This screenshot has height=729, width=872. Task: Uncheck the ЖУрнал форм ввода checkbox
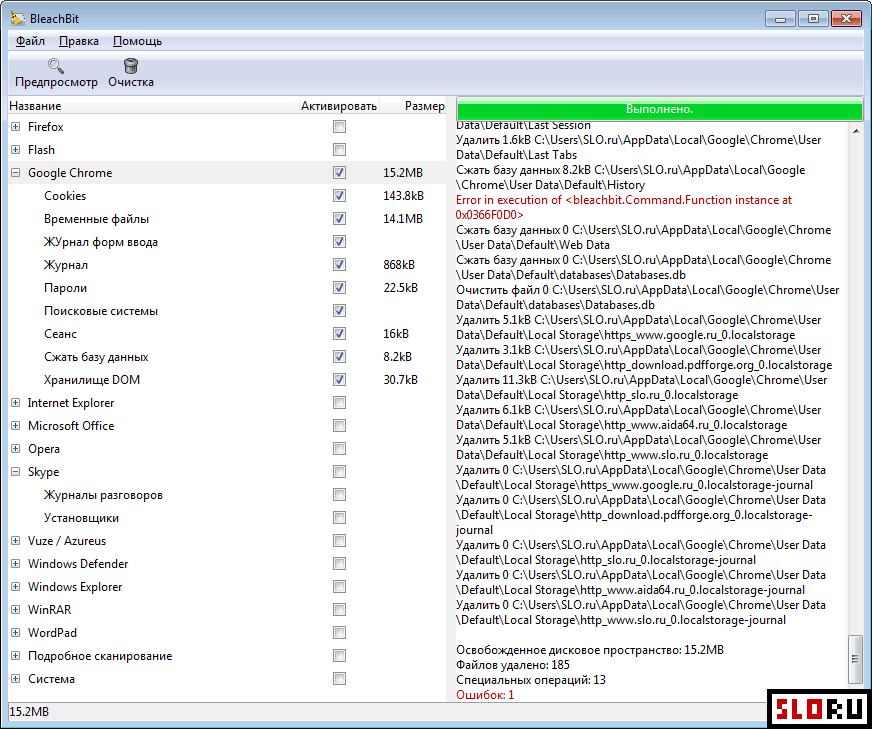339,242
